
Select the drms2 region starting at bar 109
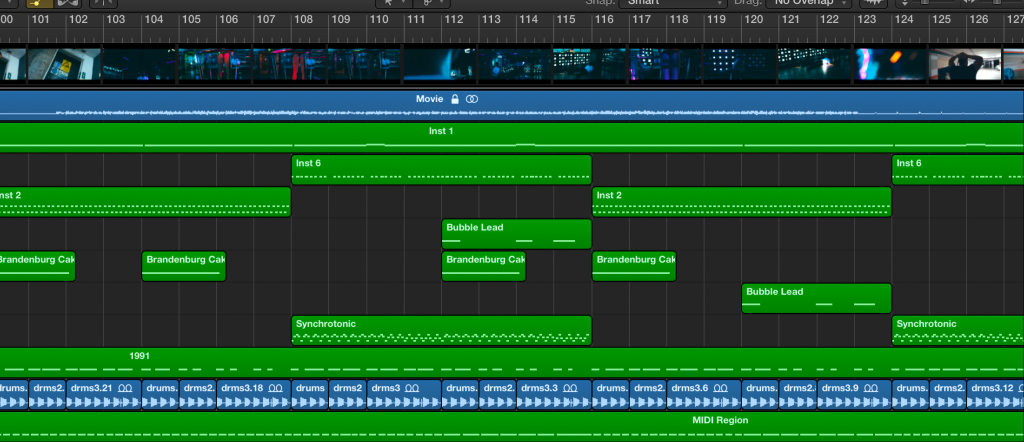[348, 394]
